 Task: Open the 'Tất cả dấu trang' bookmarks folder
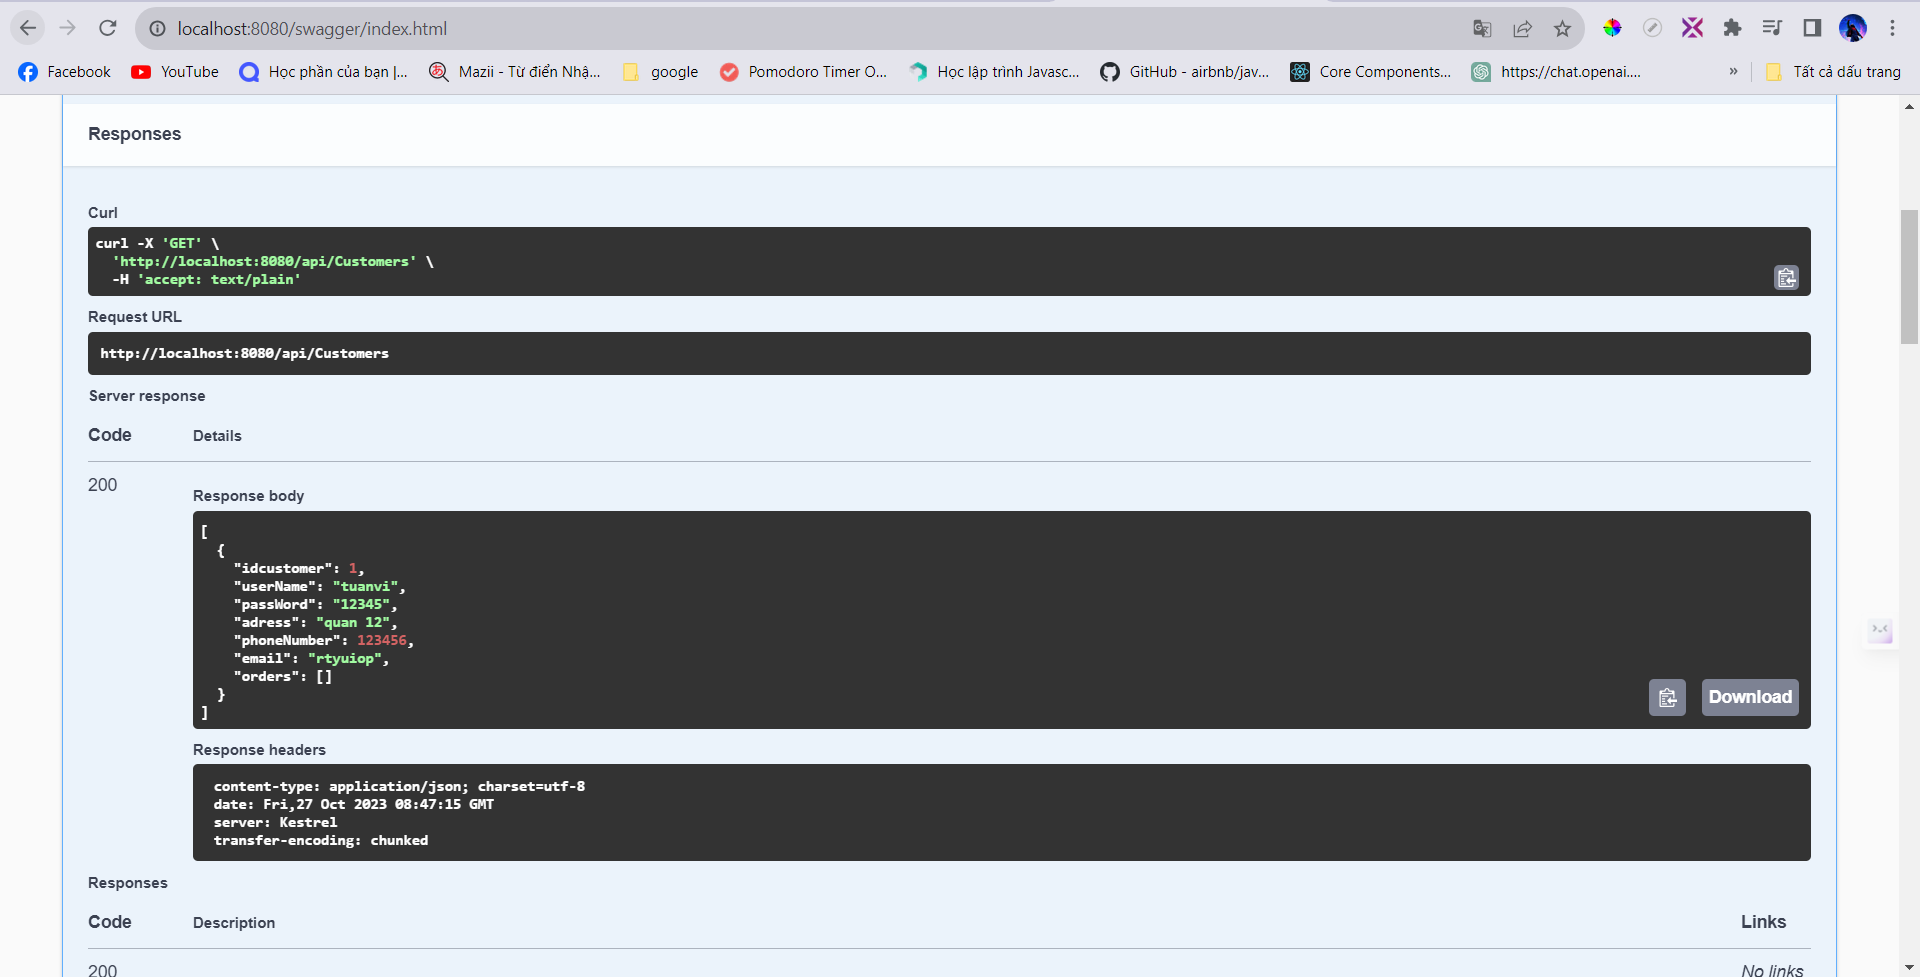pyautogui.click(x=1833, y=72)
